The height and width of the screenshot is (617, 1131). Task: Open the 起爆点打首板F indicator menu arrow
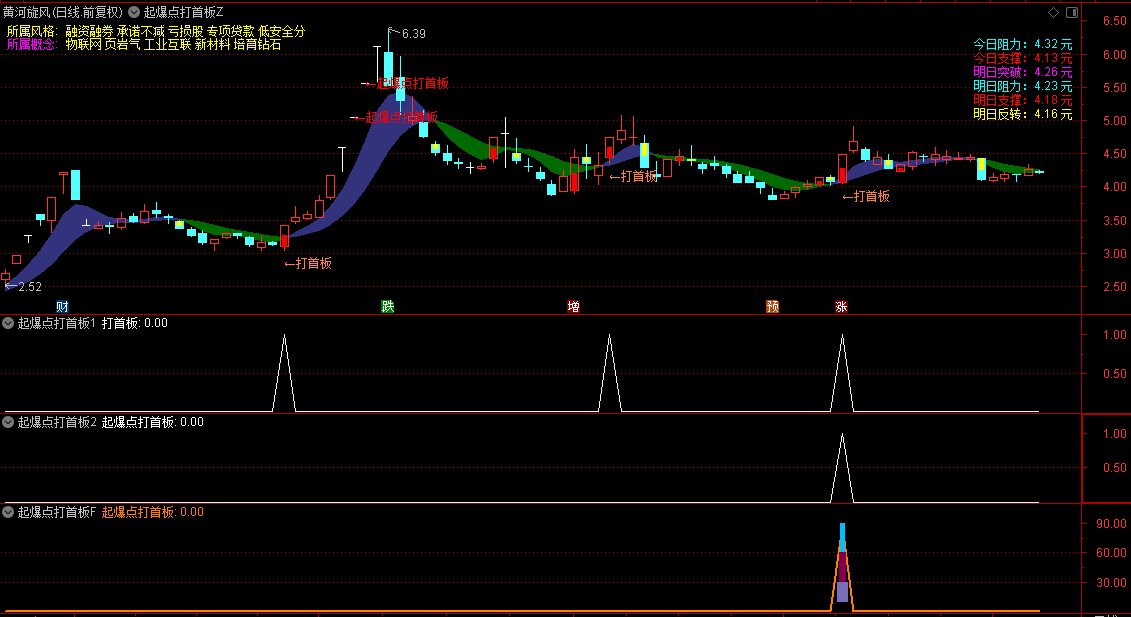[x=9, y=512]
